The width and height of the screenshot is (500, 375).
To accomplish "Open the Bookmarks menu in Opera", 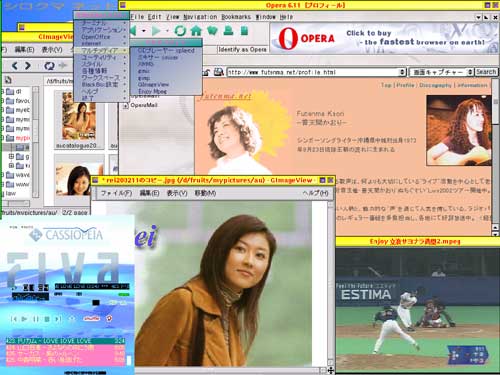I will [236, 17].
